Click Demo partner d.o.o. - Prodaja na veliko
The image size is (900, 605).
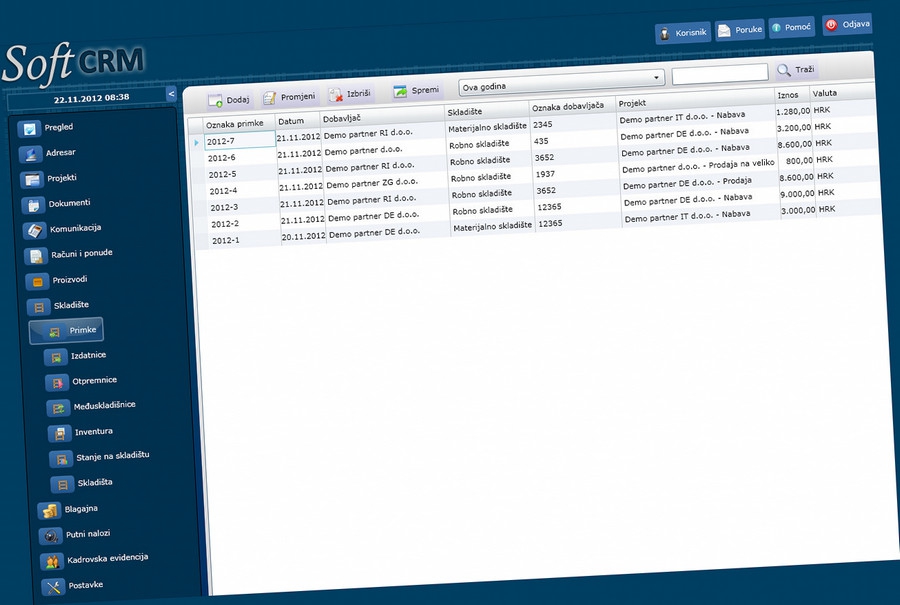click(698, 166)
